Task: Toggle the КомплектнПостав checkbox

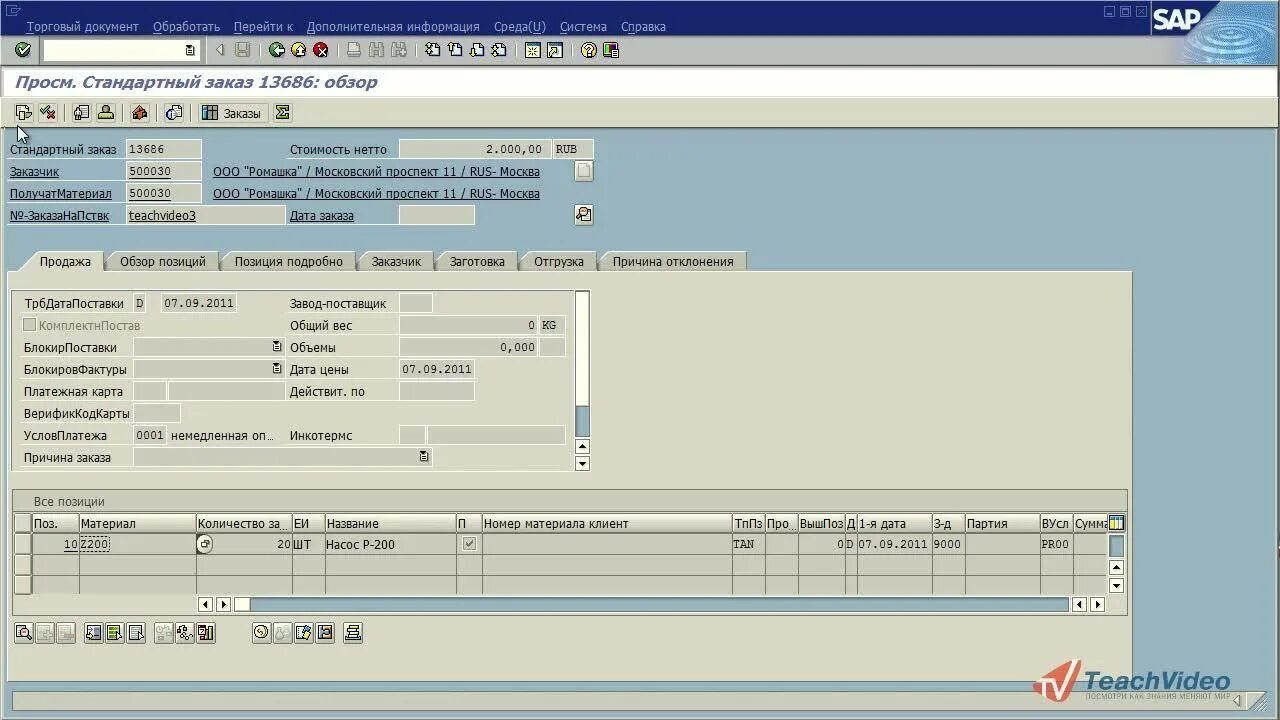Action: click(x=30, y=325)
